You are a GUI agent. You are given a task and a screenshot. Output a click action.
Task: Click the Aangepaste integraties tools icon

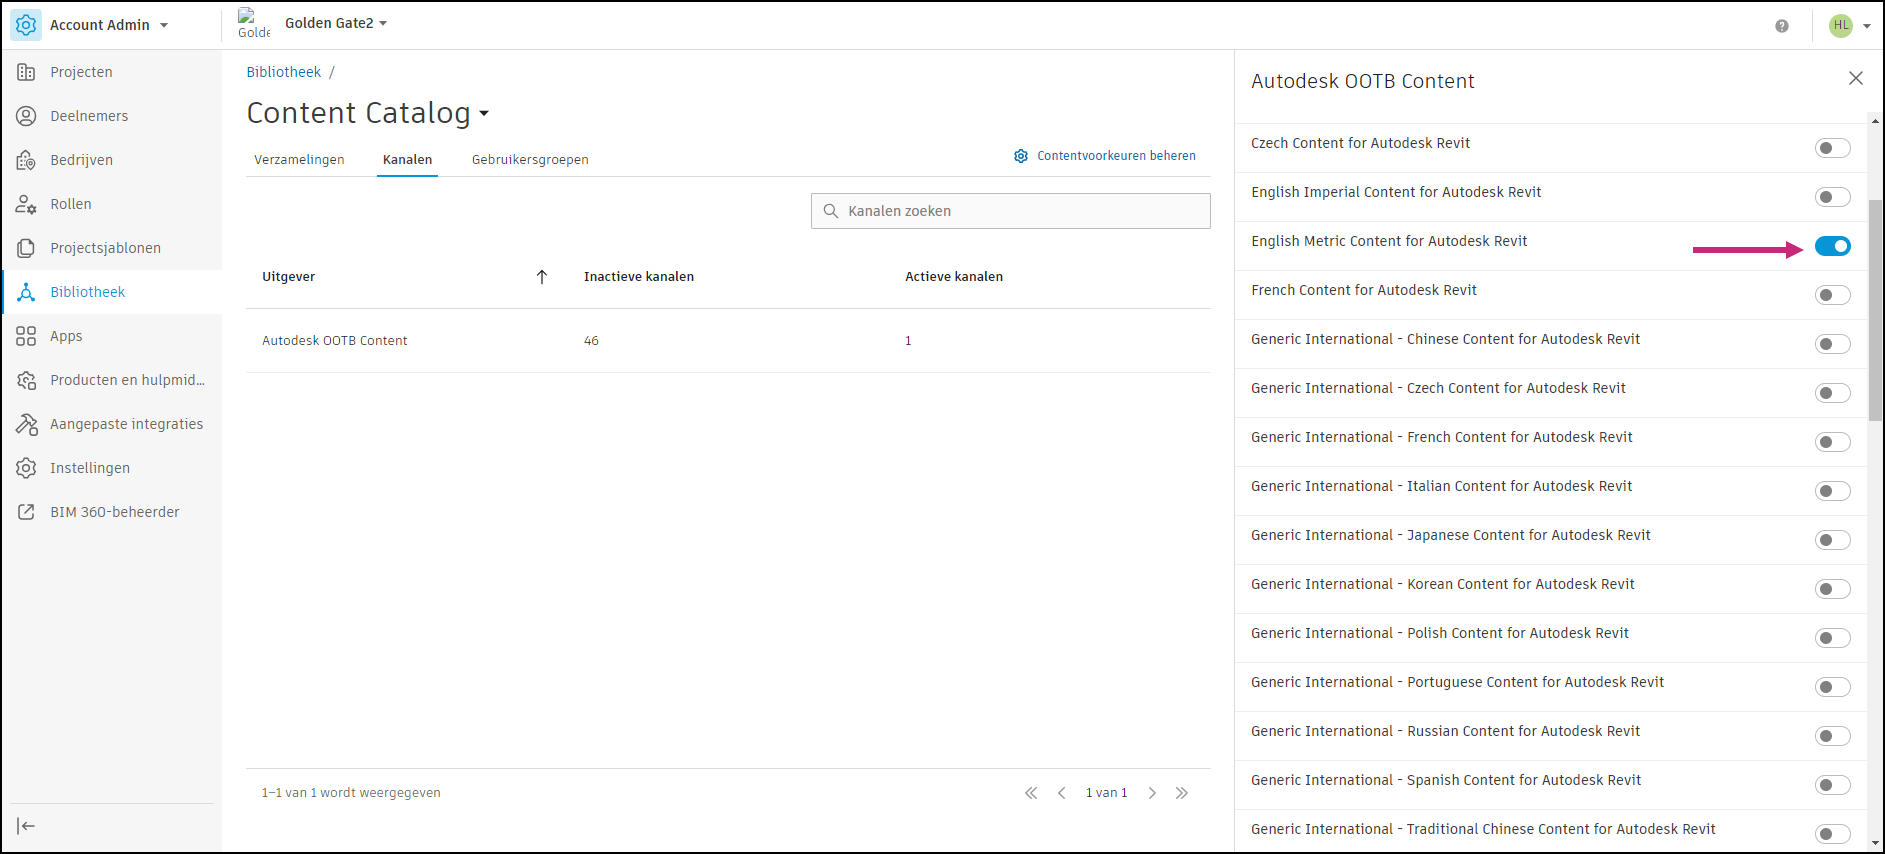pyautogui.click(x=26, y=424)
